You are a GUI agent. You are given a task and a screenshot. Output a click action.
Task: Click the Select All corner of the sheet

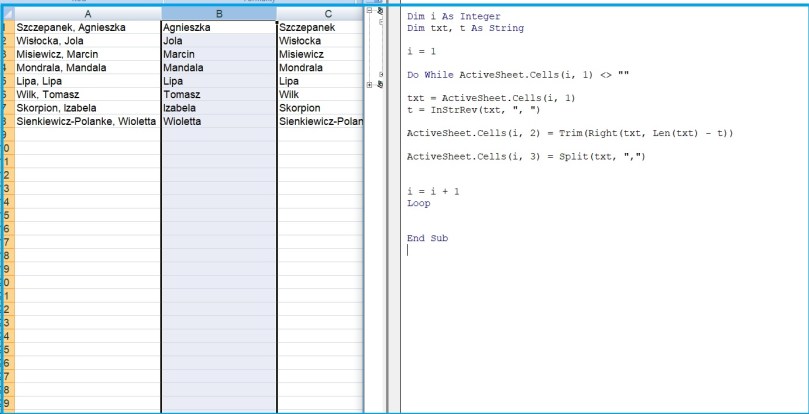point(6,14)
